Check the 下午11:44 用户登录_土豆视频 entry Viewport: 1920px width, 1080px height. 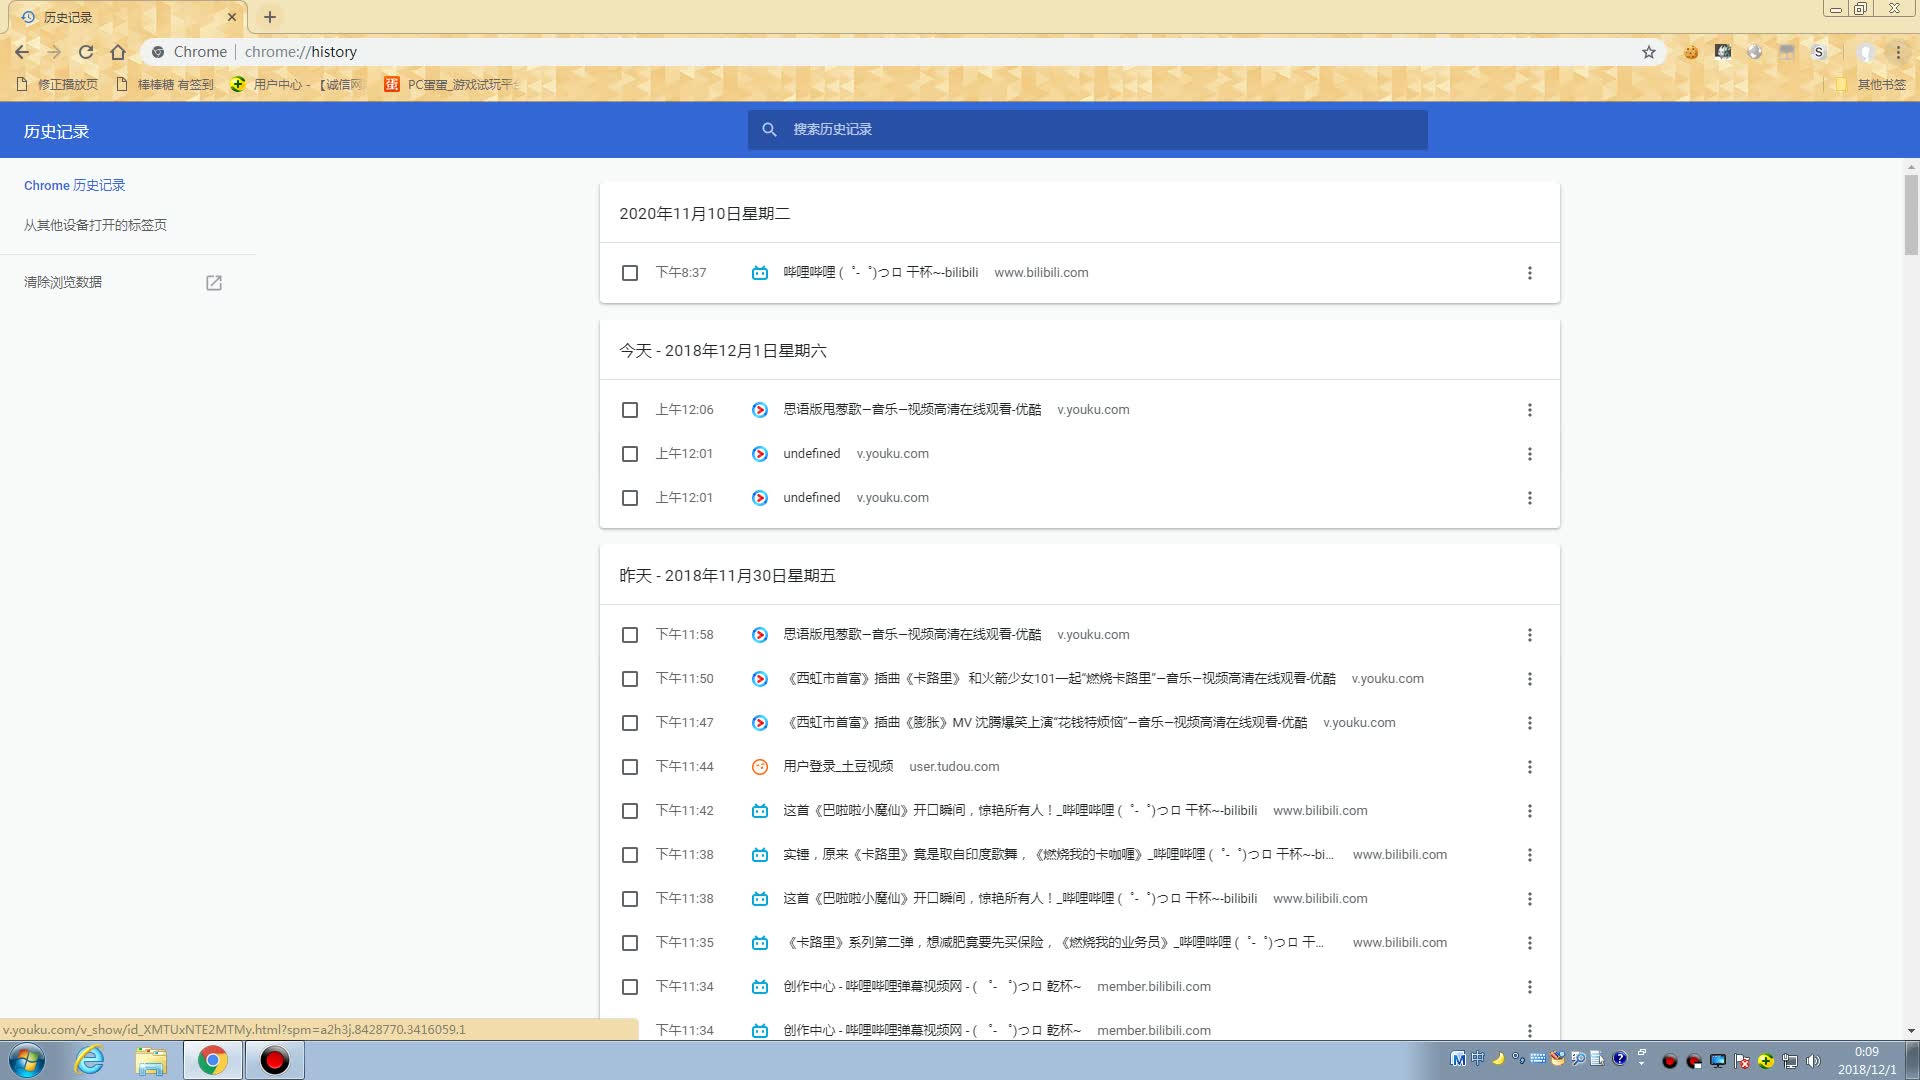(630, 767)
